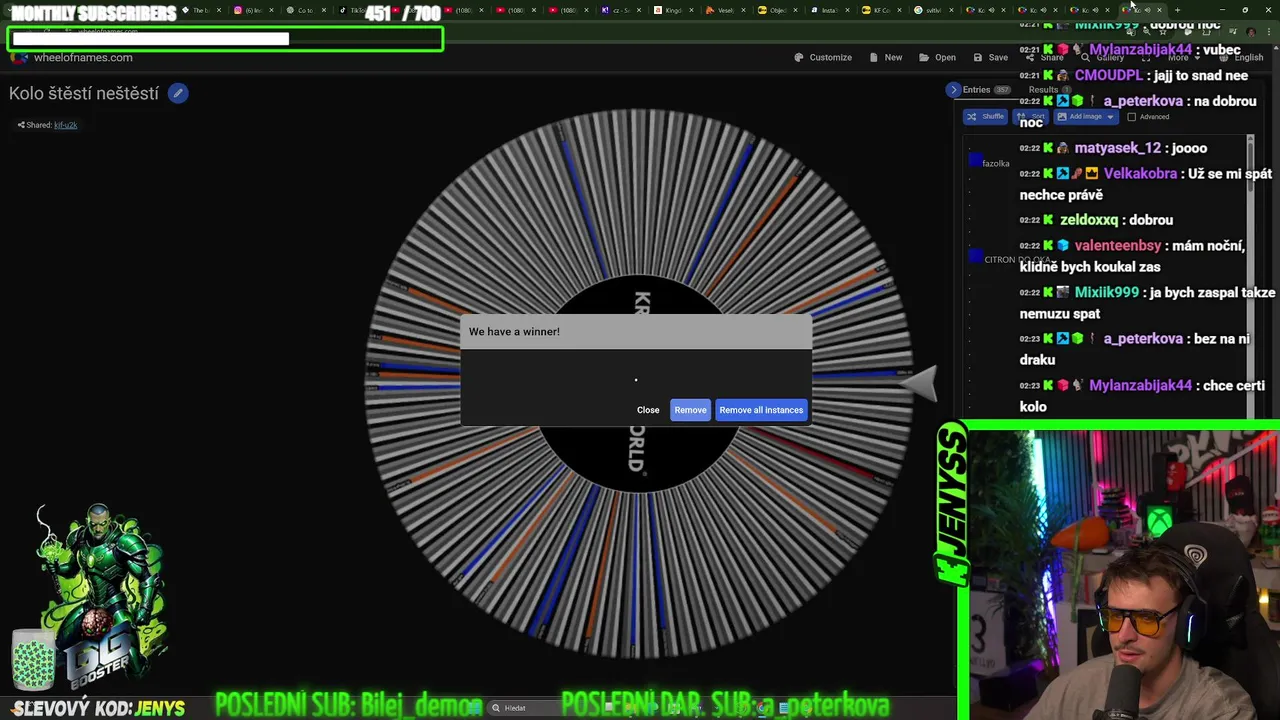Click the wheeloffnames.com logo text
The height and width of the screenshot is (720, 1280).
(x=83, y=57)
